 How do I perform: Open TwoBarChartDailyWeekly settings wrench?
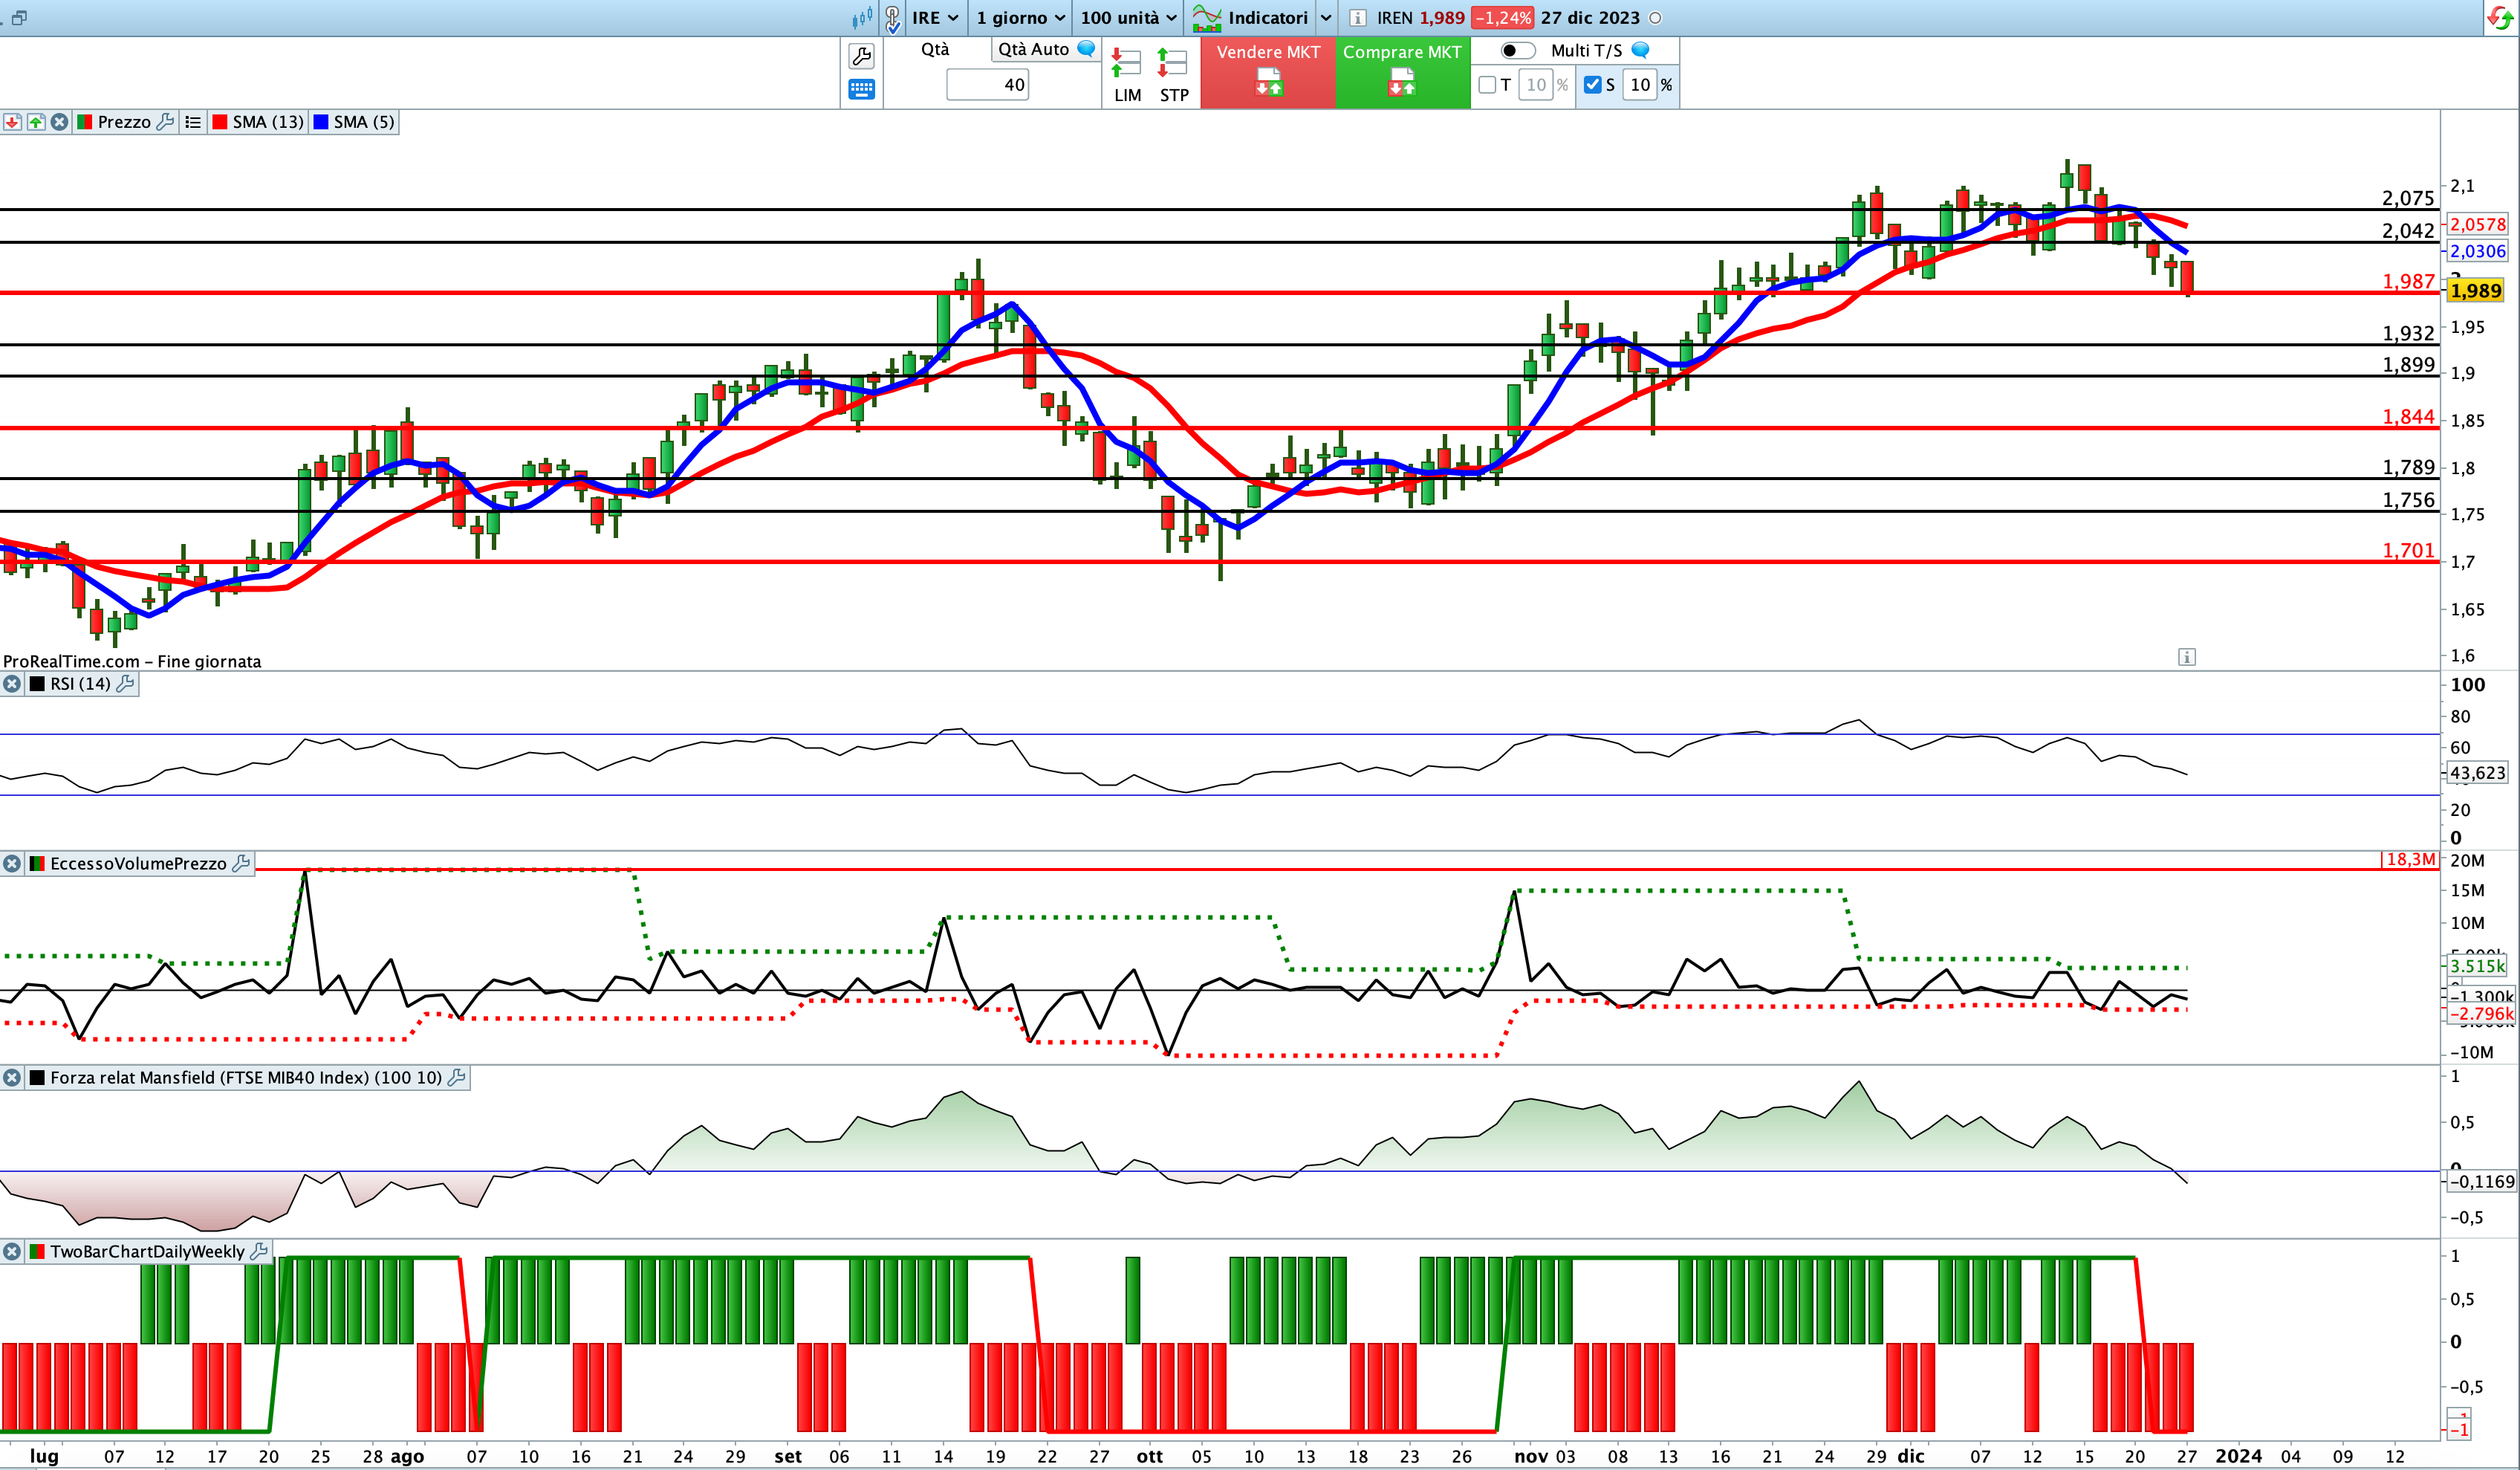(259, 1251)
